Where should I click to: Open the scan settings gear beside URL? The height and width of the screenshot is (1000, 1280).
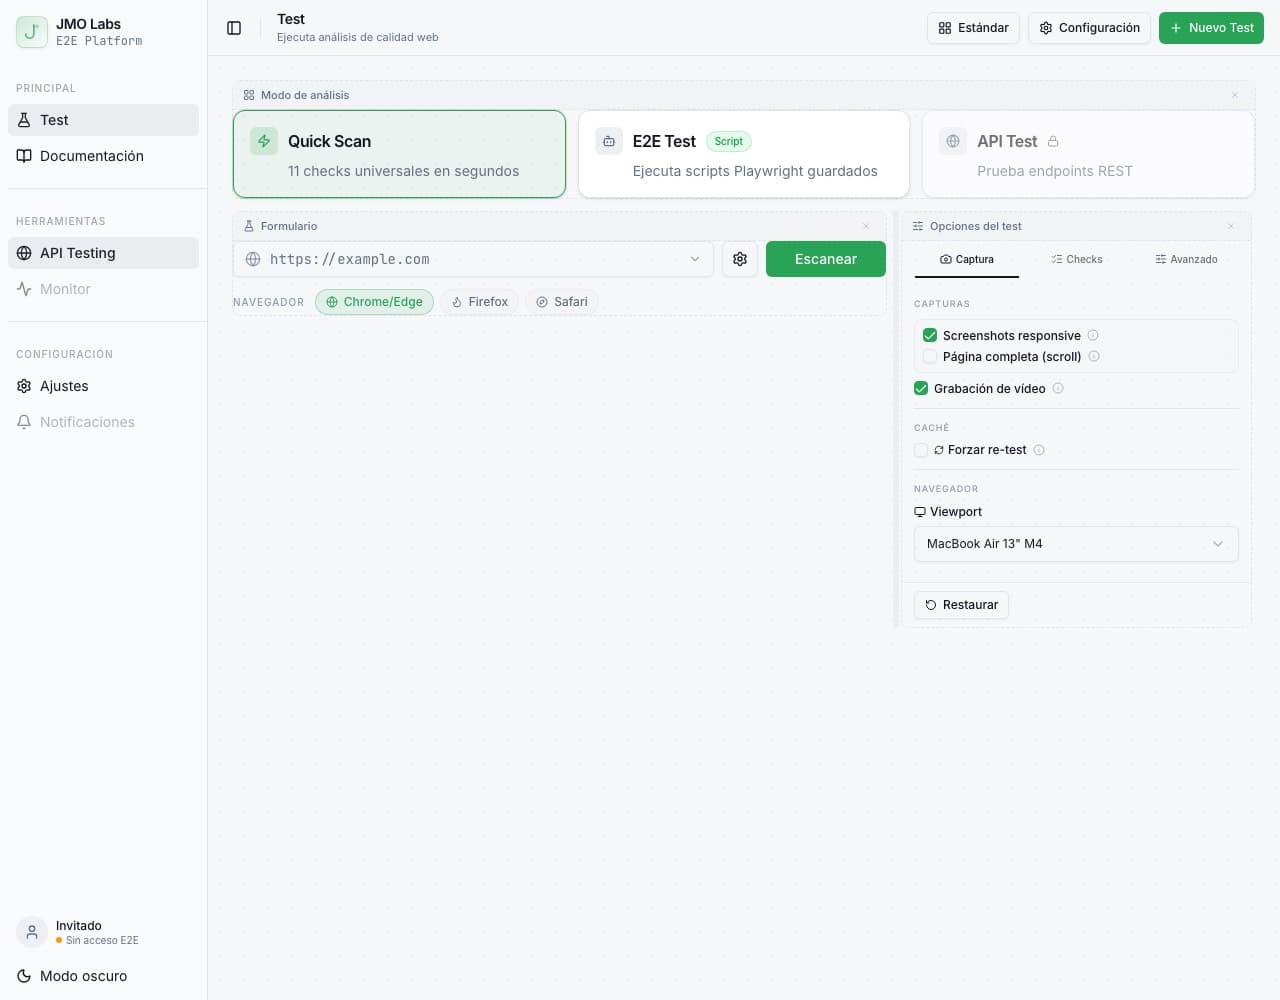coord(740,259)
